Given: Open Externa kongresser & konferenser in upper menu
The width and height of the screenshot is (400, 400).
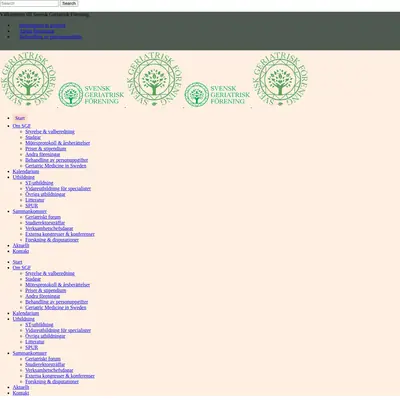Looking at the screenshot, I should 60,234.
